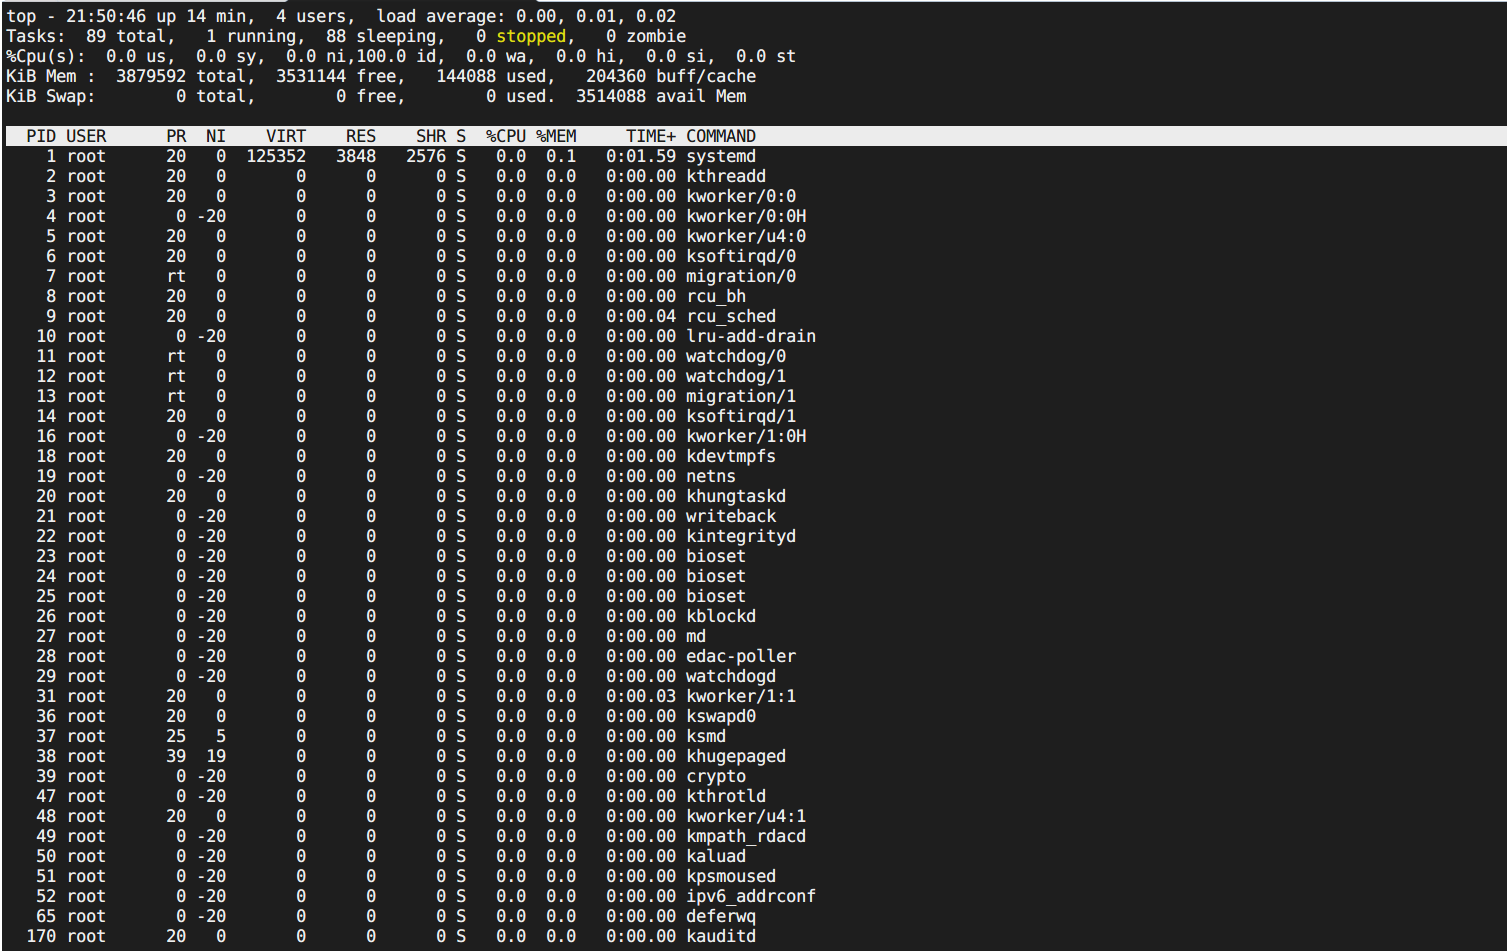Select the "kauditd" command name
The height and width of the screenshot is (951, 1507).
[x=721, y=936]
